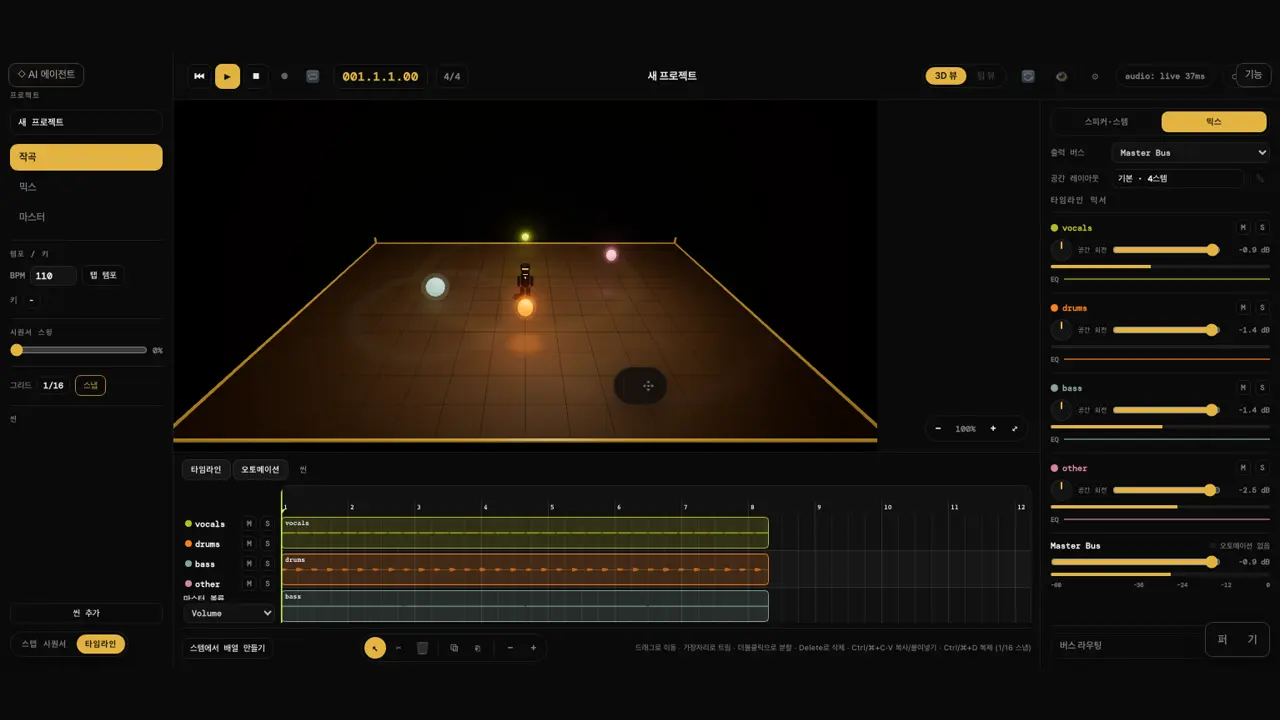Expand the 3D view to fullscreen
The width and height of the screenshot is (1280, 720).
(1015, 428)
